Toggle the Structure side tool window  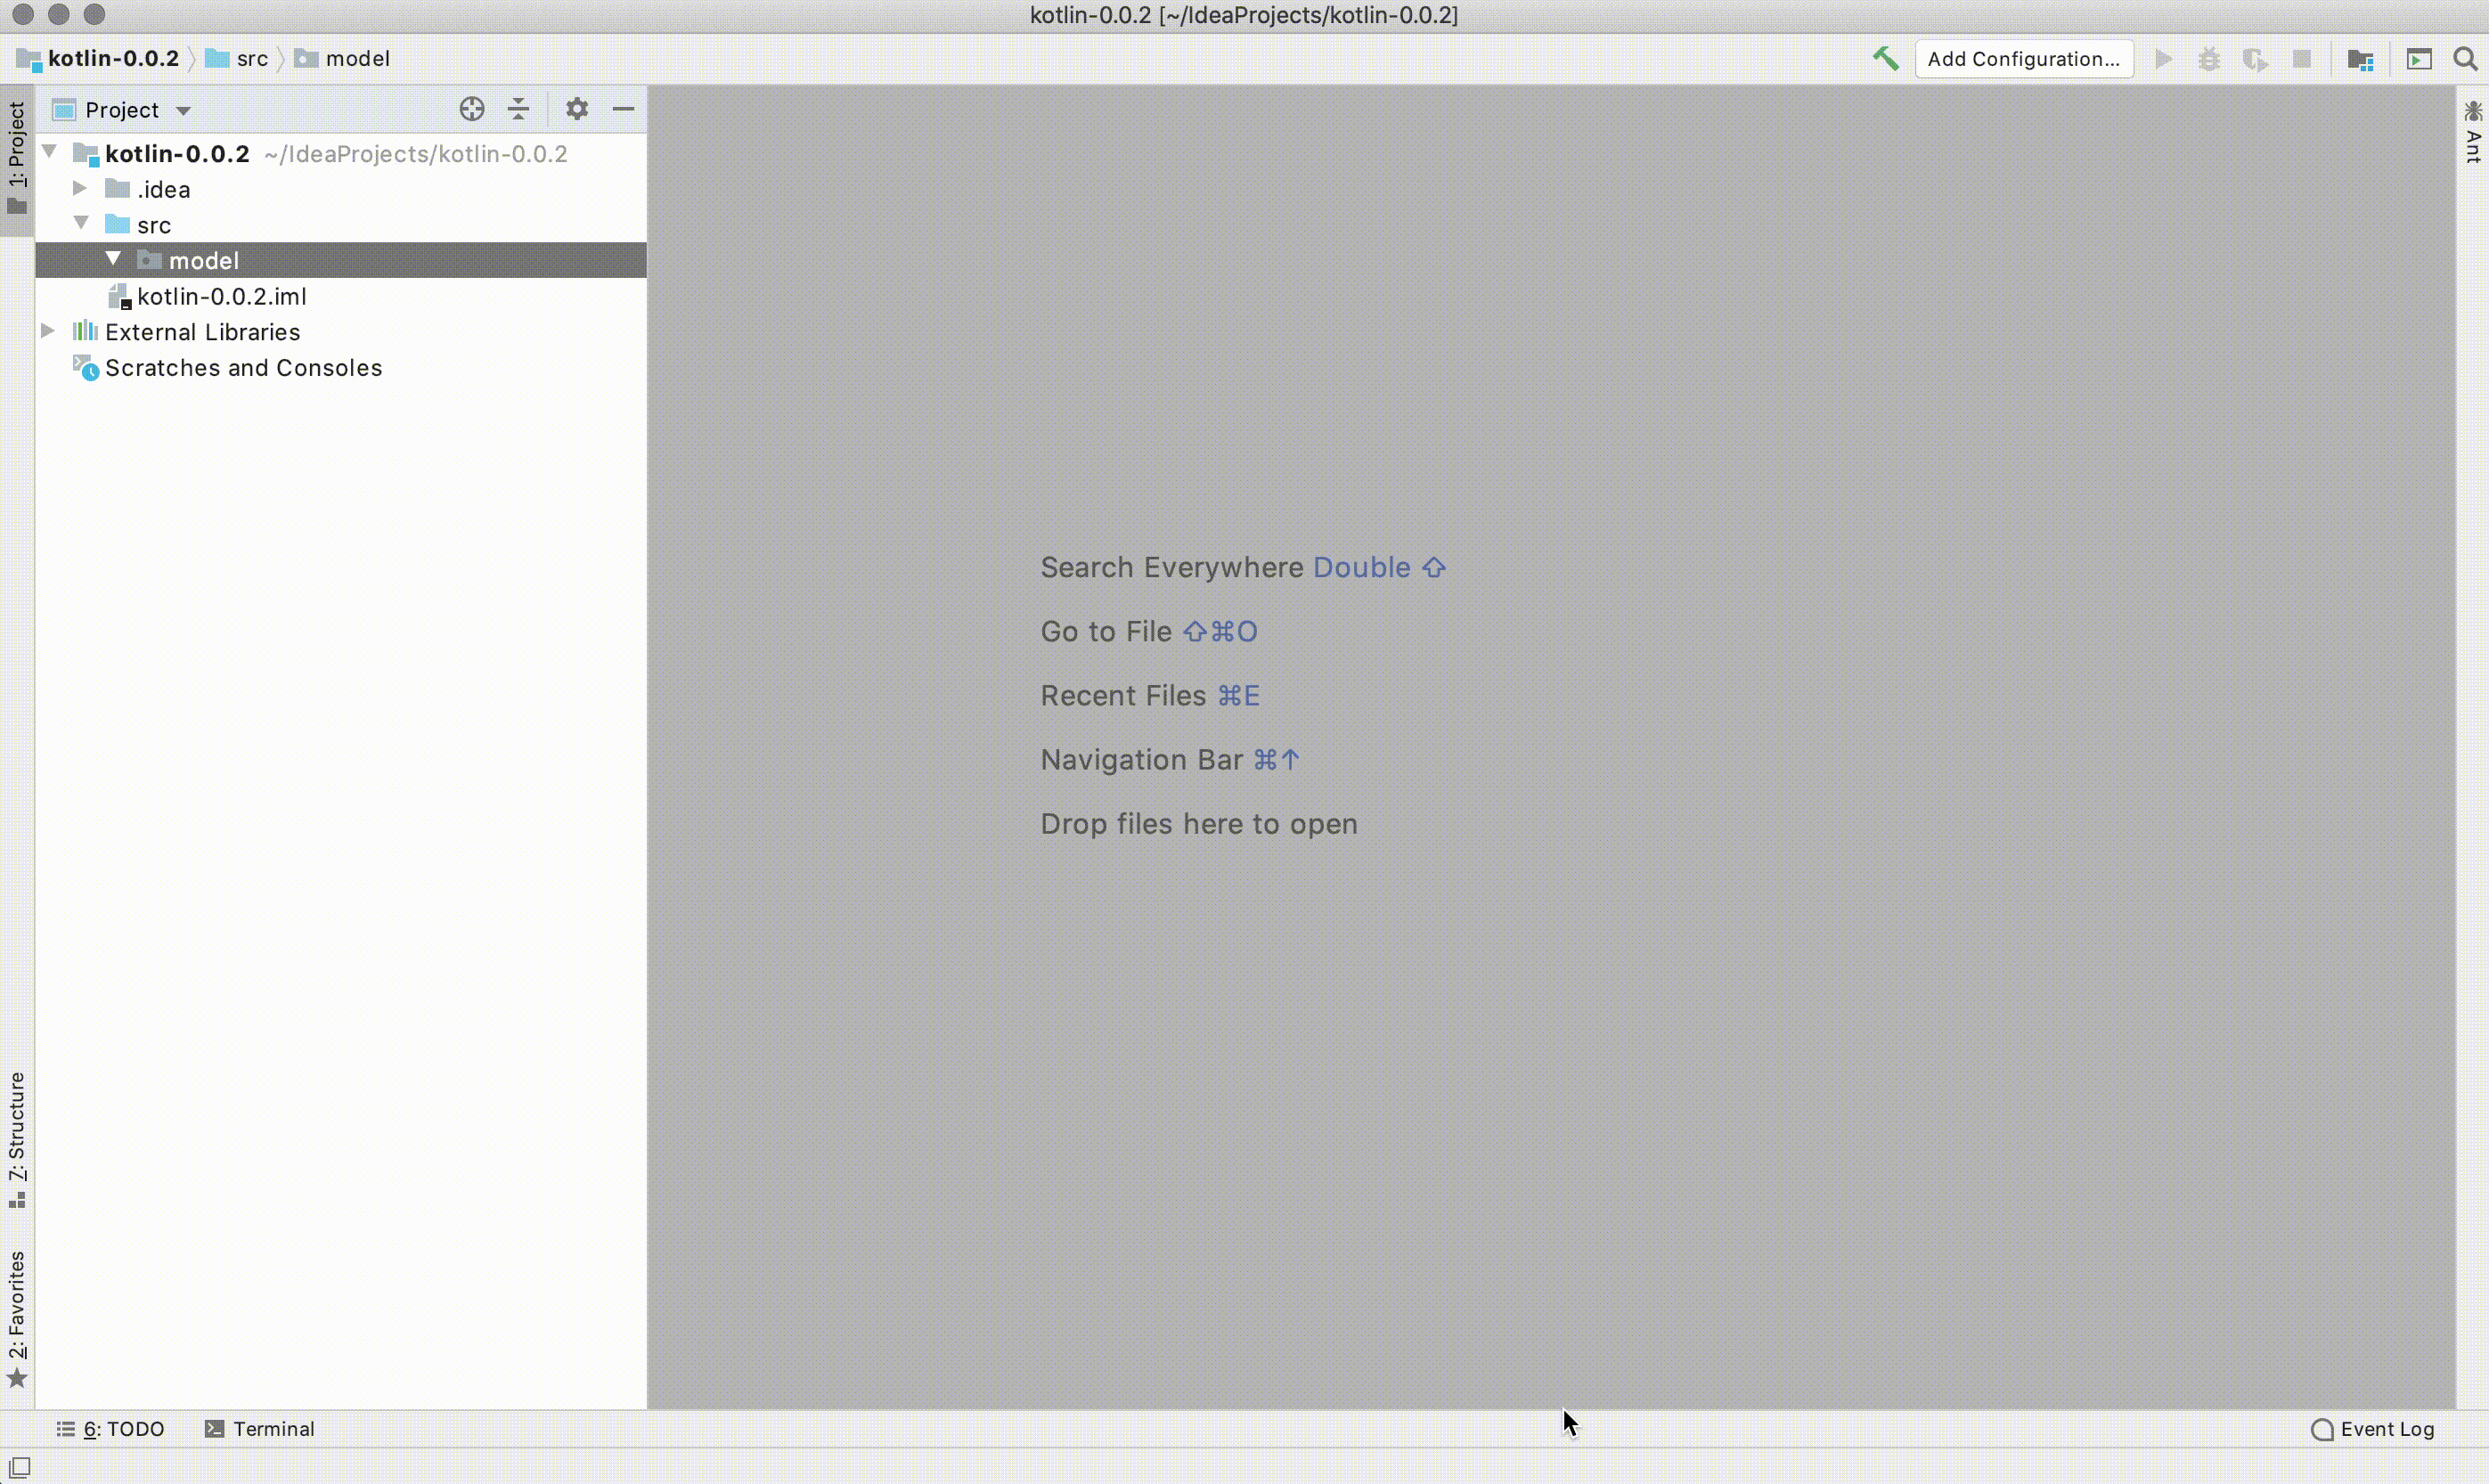pyautogui.click(x=17, y=1138)
